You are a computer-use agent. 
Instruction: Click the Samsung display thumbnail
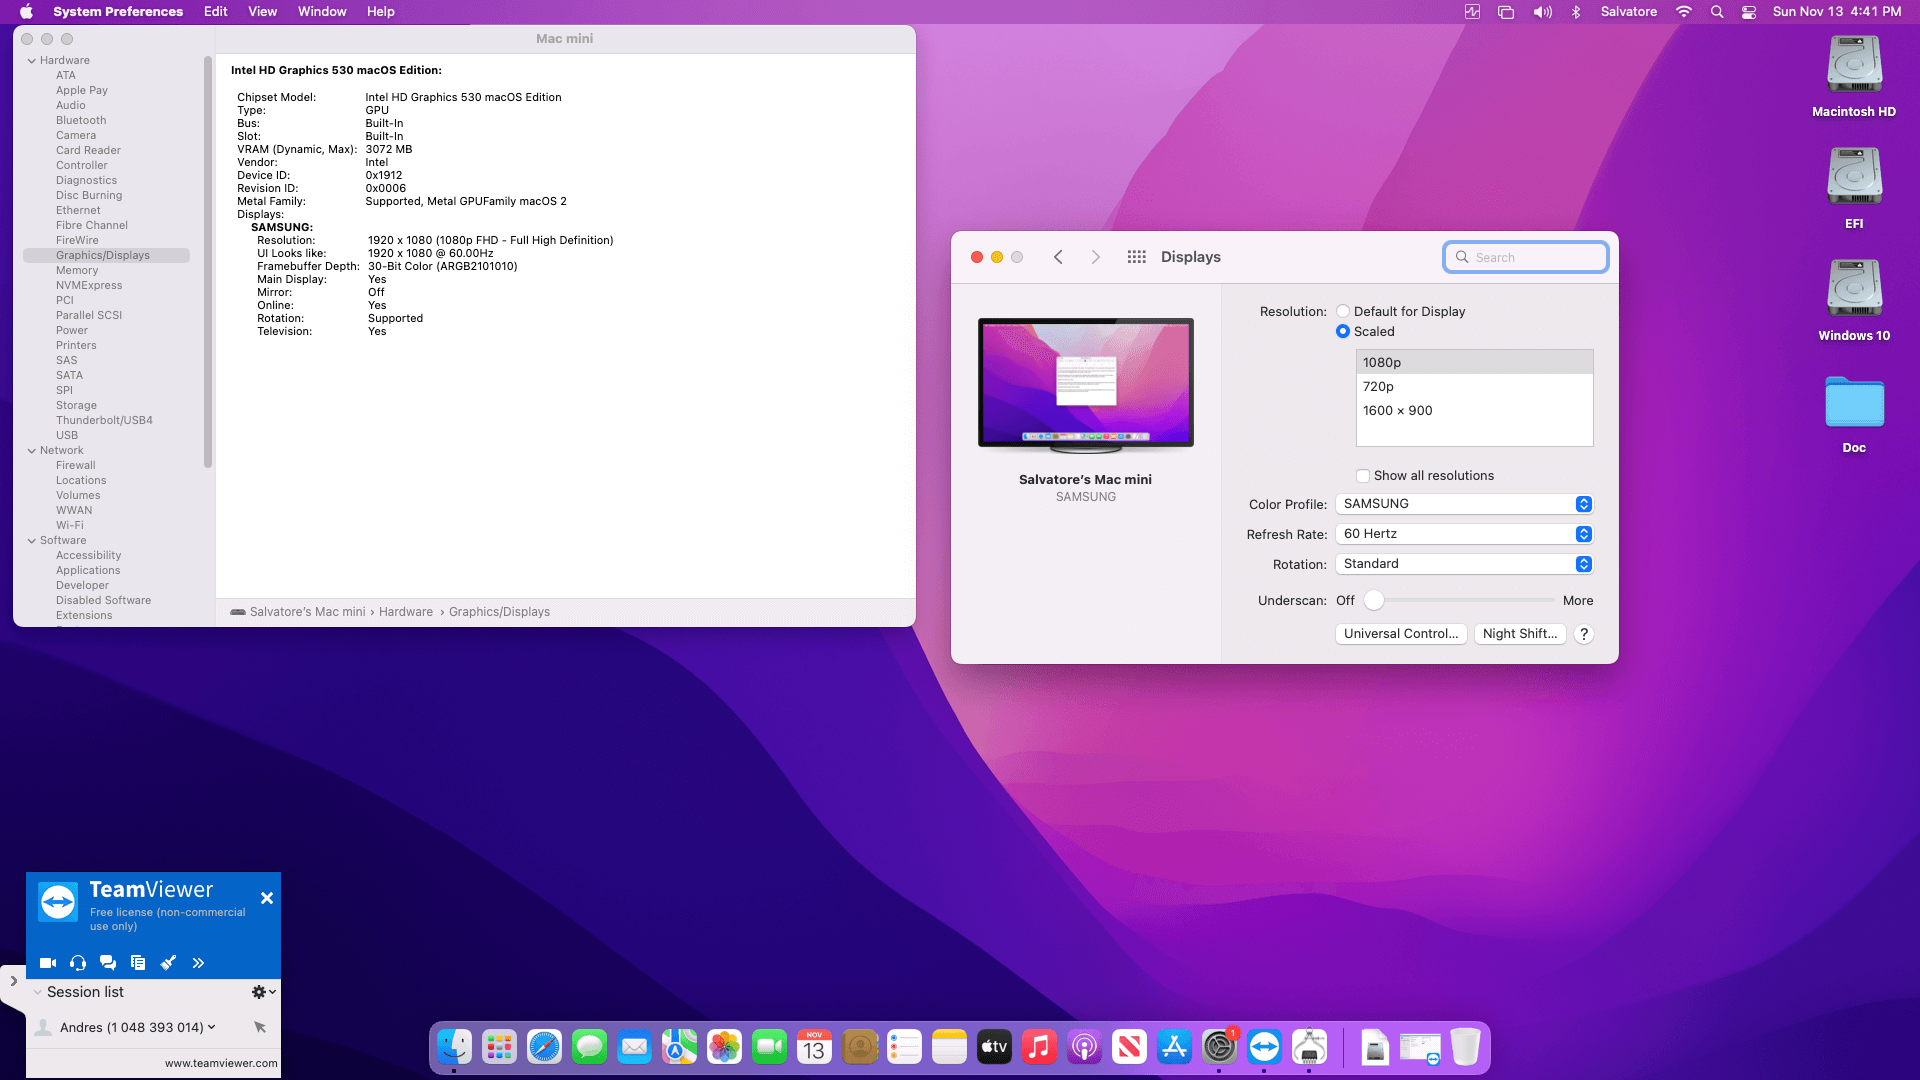pyautogui.click(x=1086, y=385)
